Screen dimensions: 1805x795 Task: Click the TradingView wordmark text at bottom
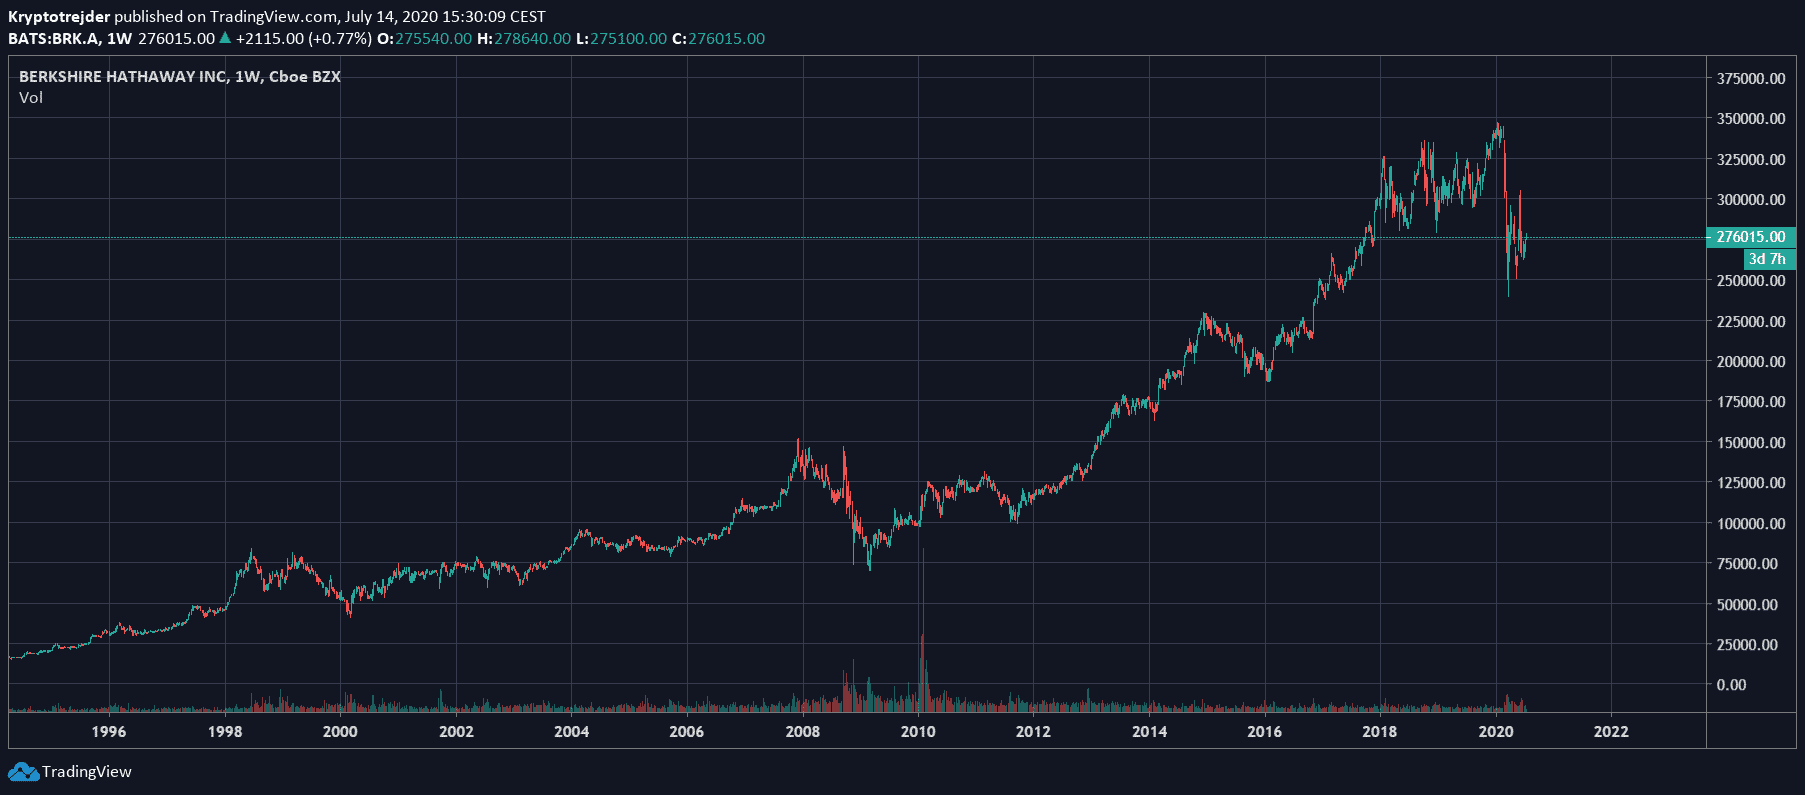(87, 772)
